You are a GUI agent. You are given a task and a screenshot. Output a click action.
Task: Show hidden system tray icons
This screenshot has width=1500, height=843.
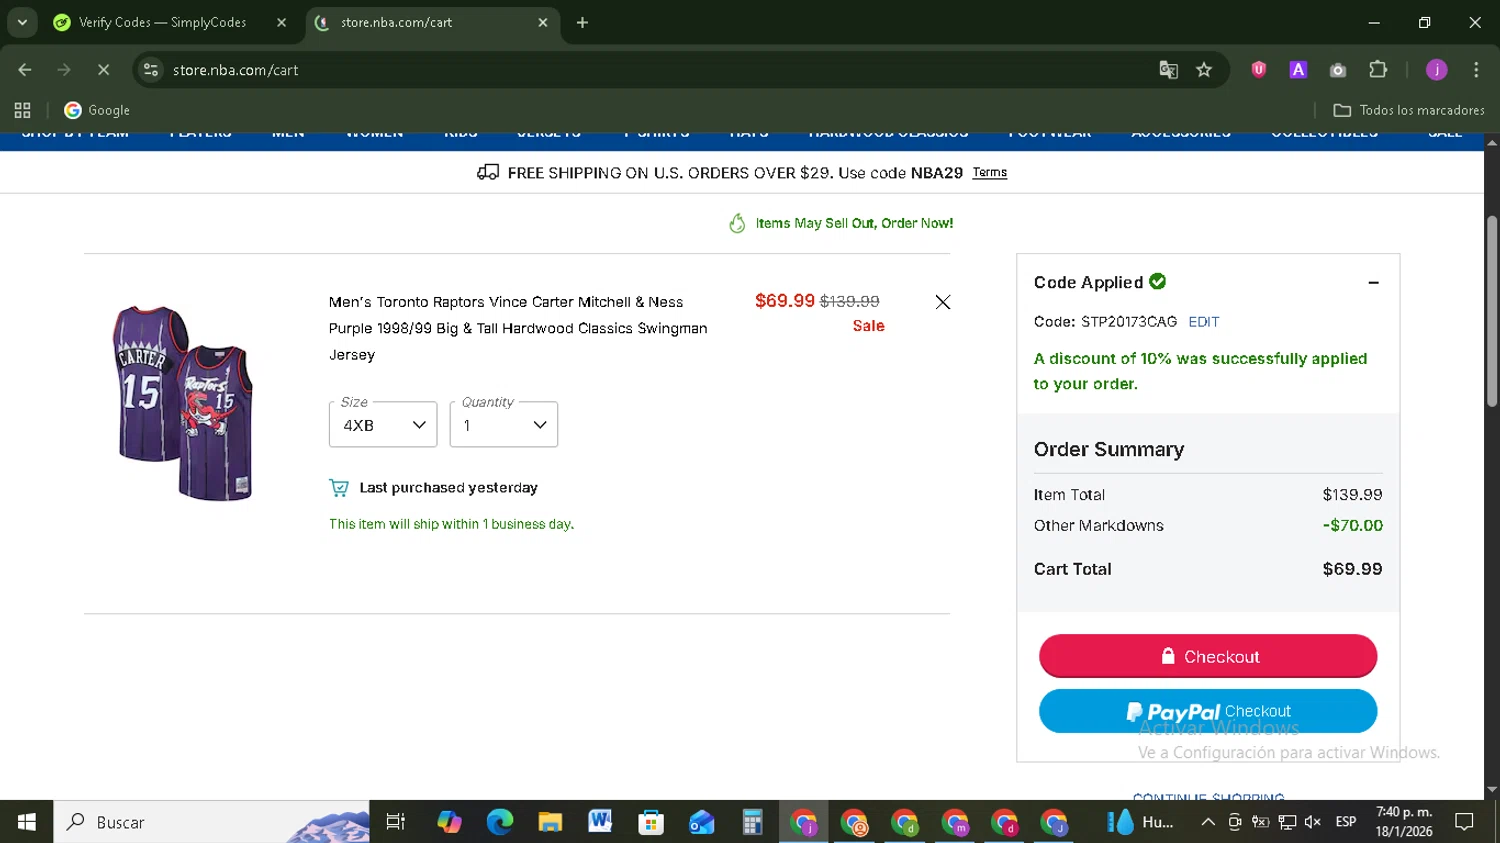coord(1208,822)
